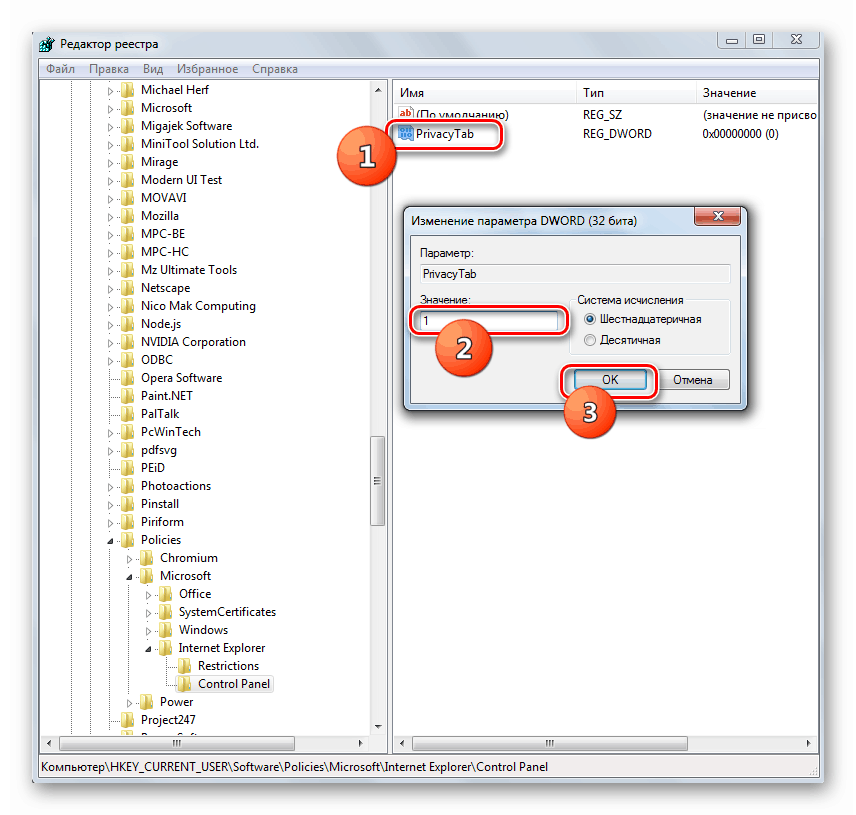Click the tree vertical scrollbar thumb
The width and height of the screenshot is (856, 815).
click(377, 481)
